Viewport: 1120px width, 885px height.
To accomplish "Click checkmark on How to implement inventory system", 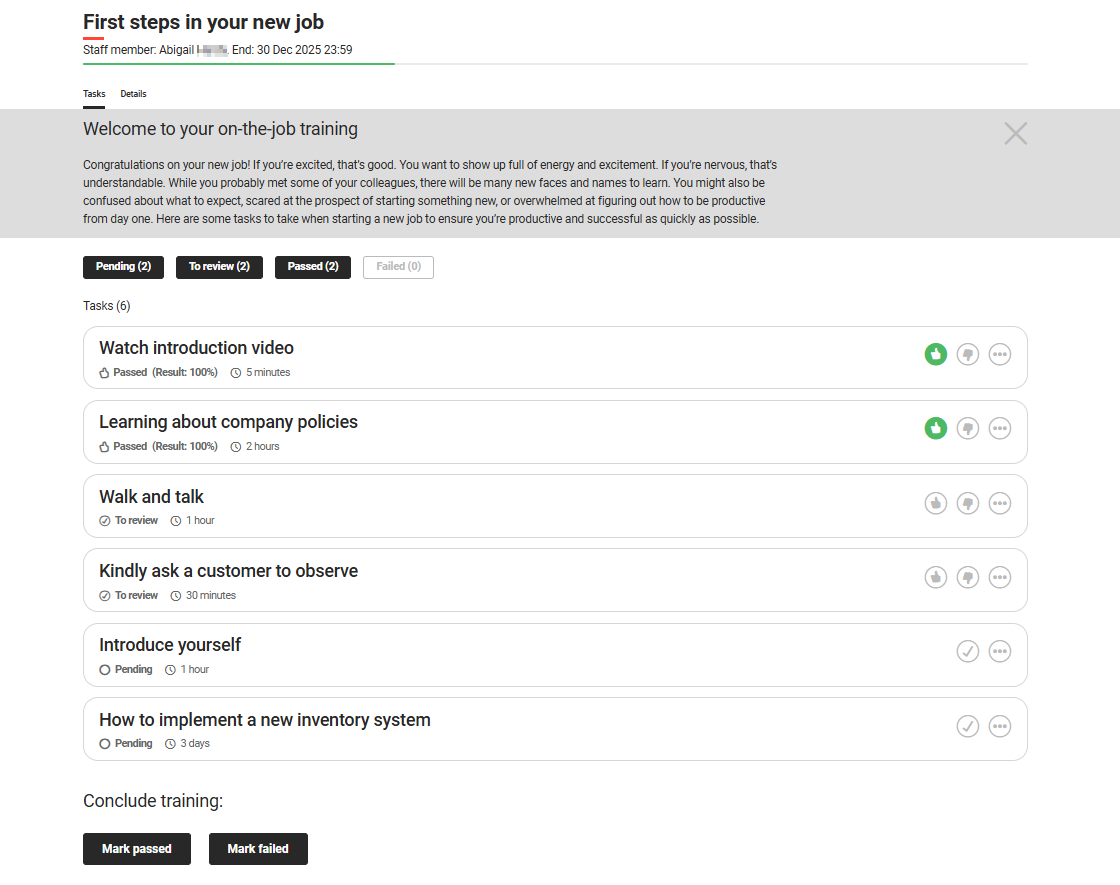I will click(x=967, y=726).
